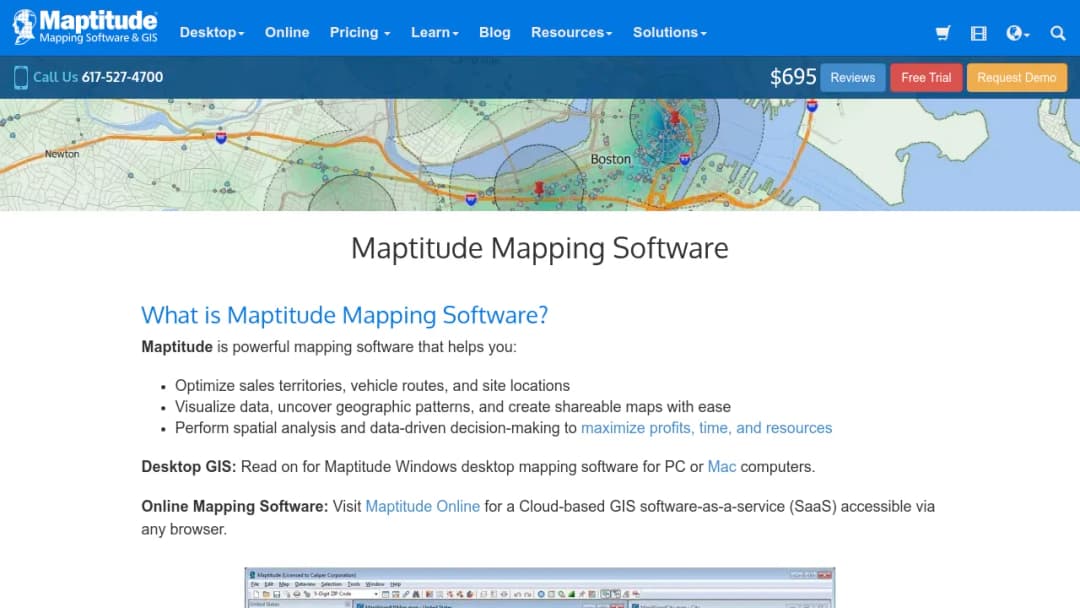The width and height of the screenshot is (1080, 608).
Task: Click the Maptitude software screenshot thumbnail
Action: pos(539,587)
